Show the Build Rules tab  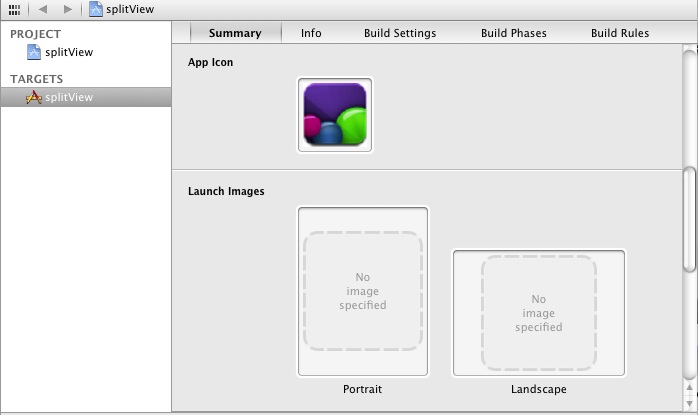click(x=619, y=33)
